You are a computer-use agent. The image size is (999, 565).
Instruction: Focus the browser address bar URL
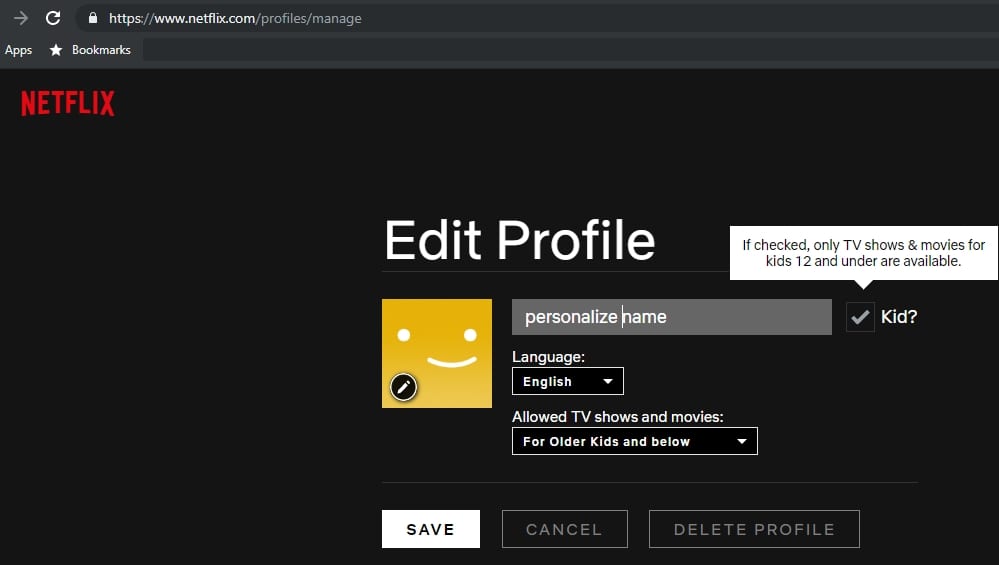pyautogui.click(x=235, y=18)
